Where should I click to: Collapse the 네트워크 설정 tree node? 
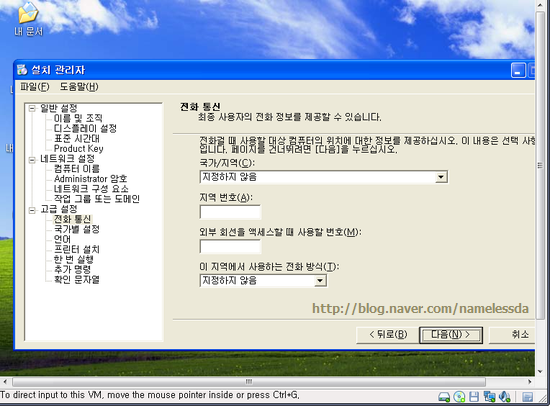point(32,160)
